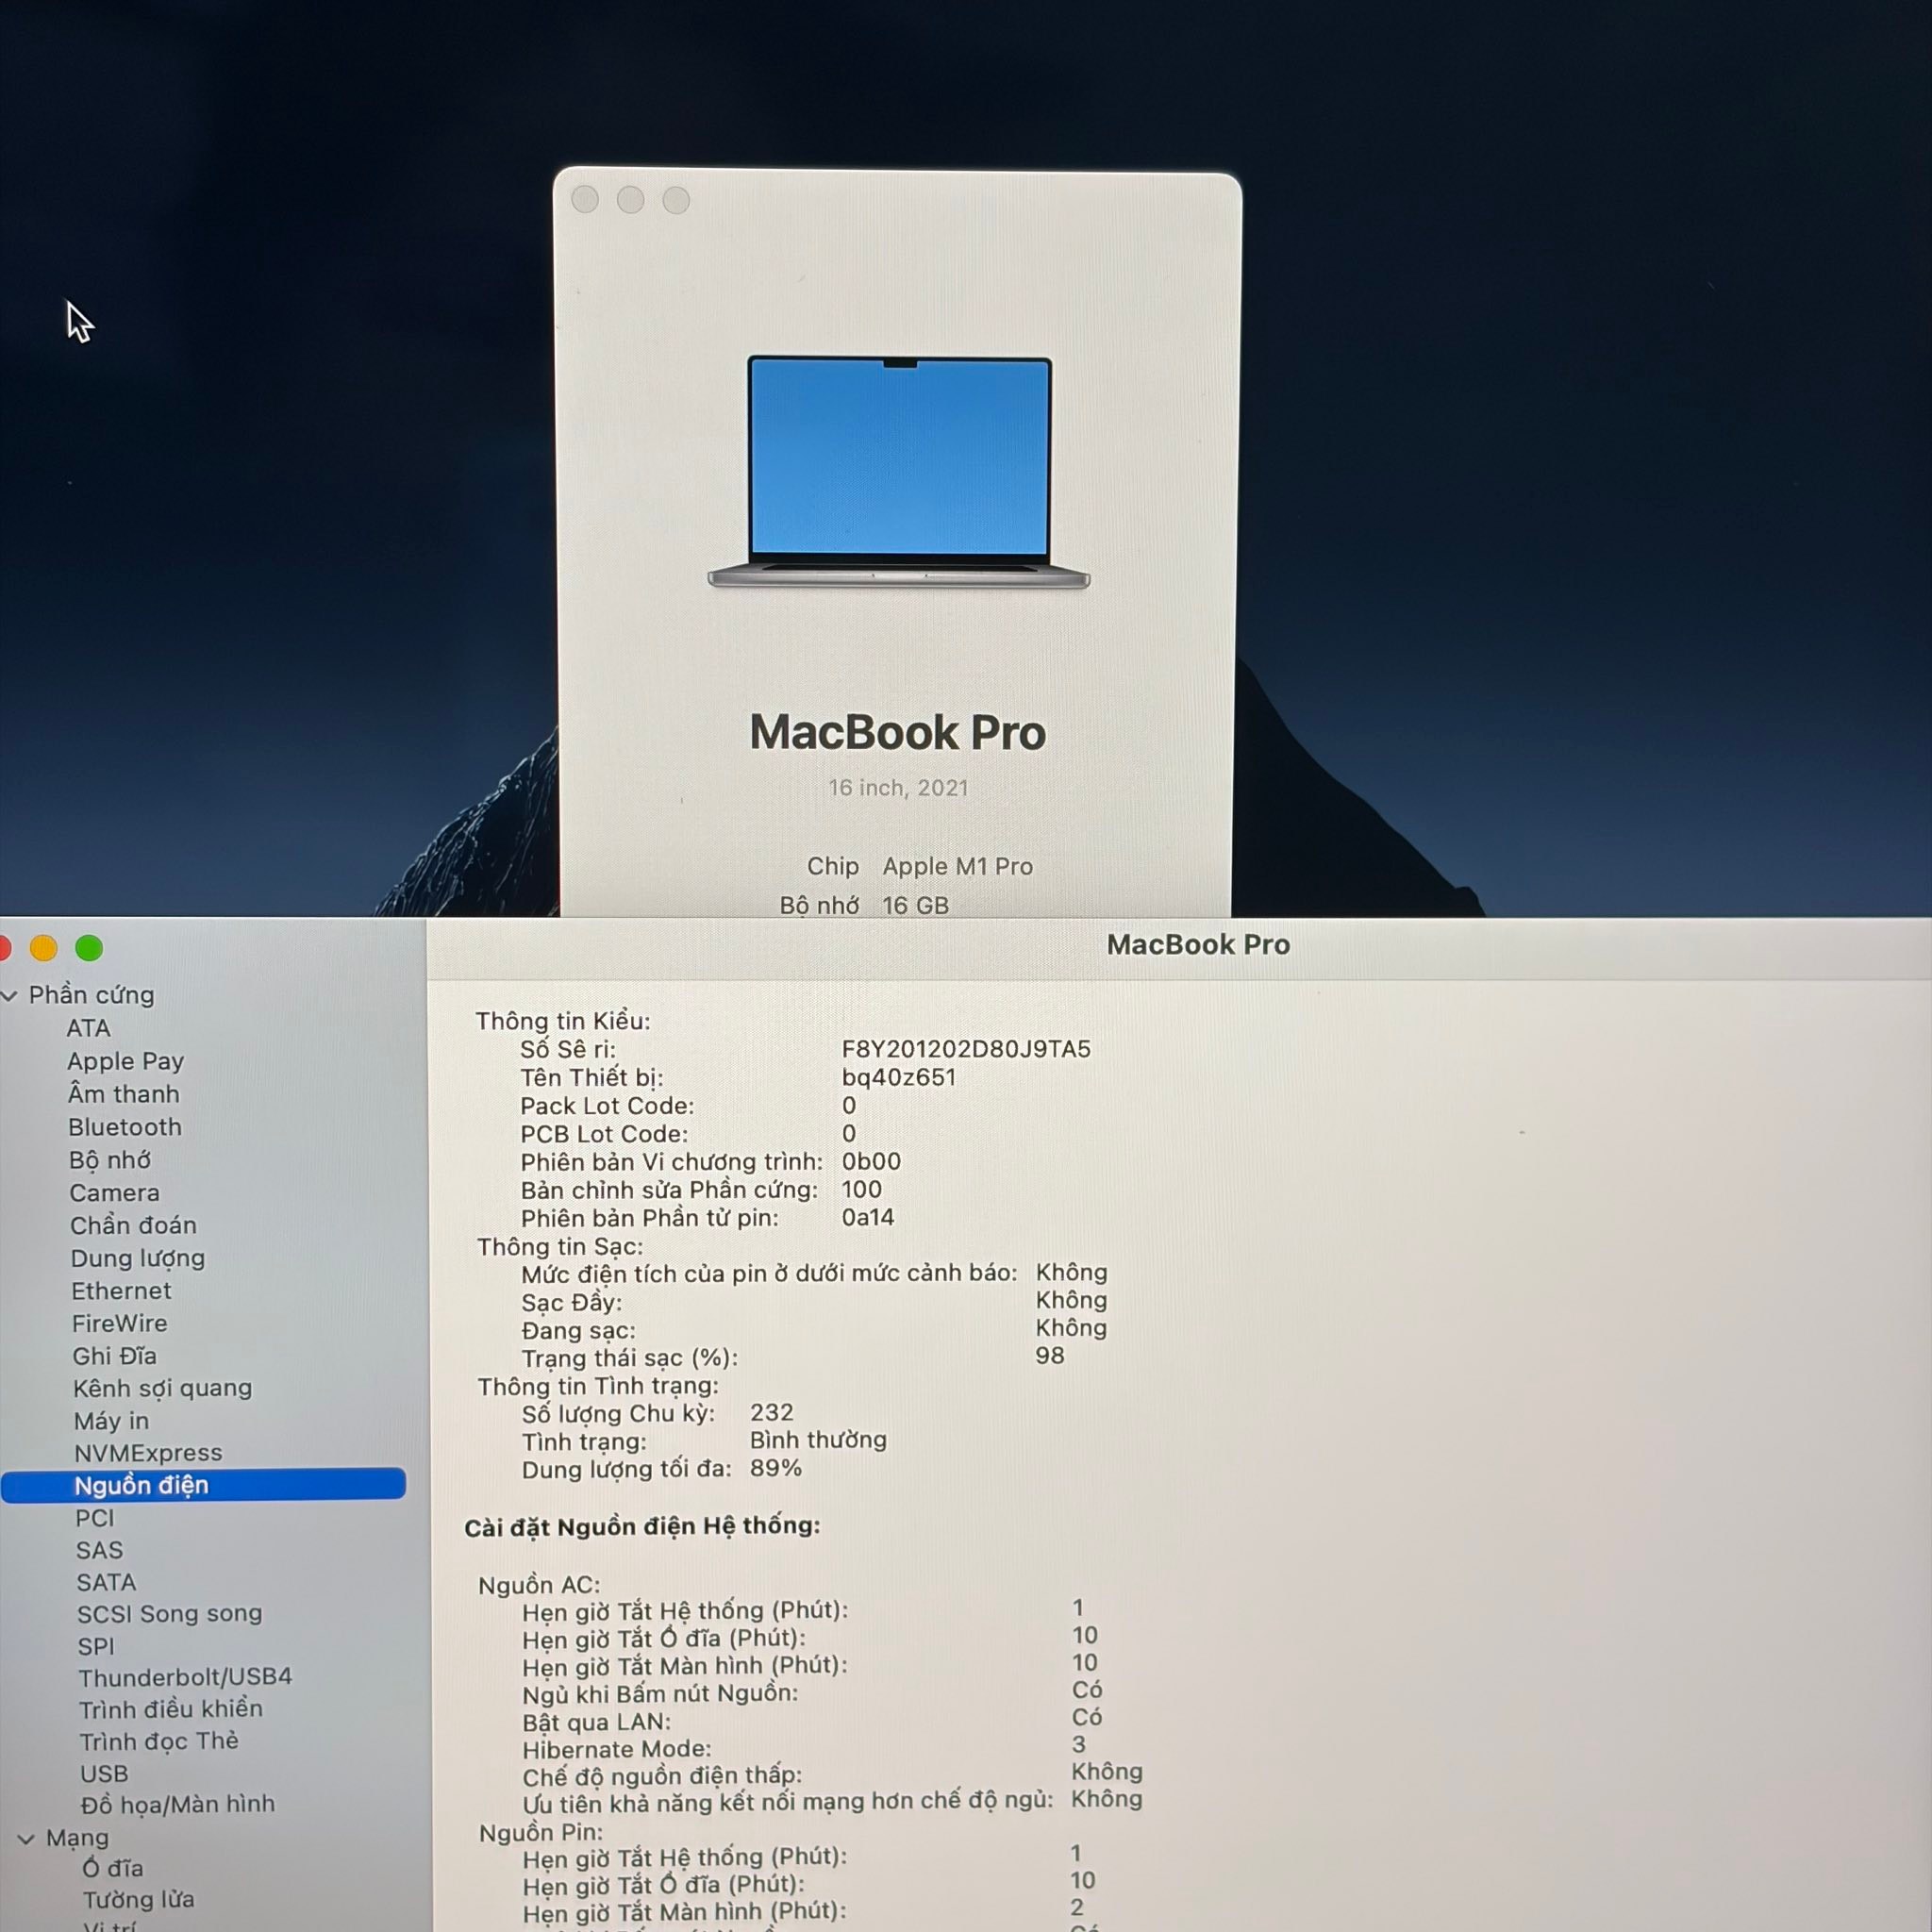Viewport: 1932px width, 1932px height.
Task: Collapse the Phần cứng hardware section
Action: [10, 996]
